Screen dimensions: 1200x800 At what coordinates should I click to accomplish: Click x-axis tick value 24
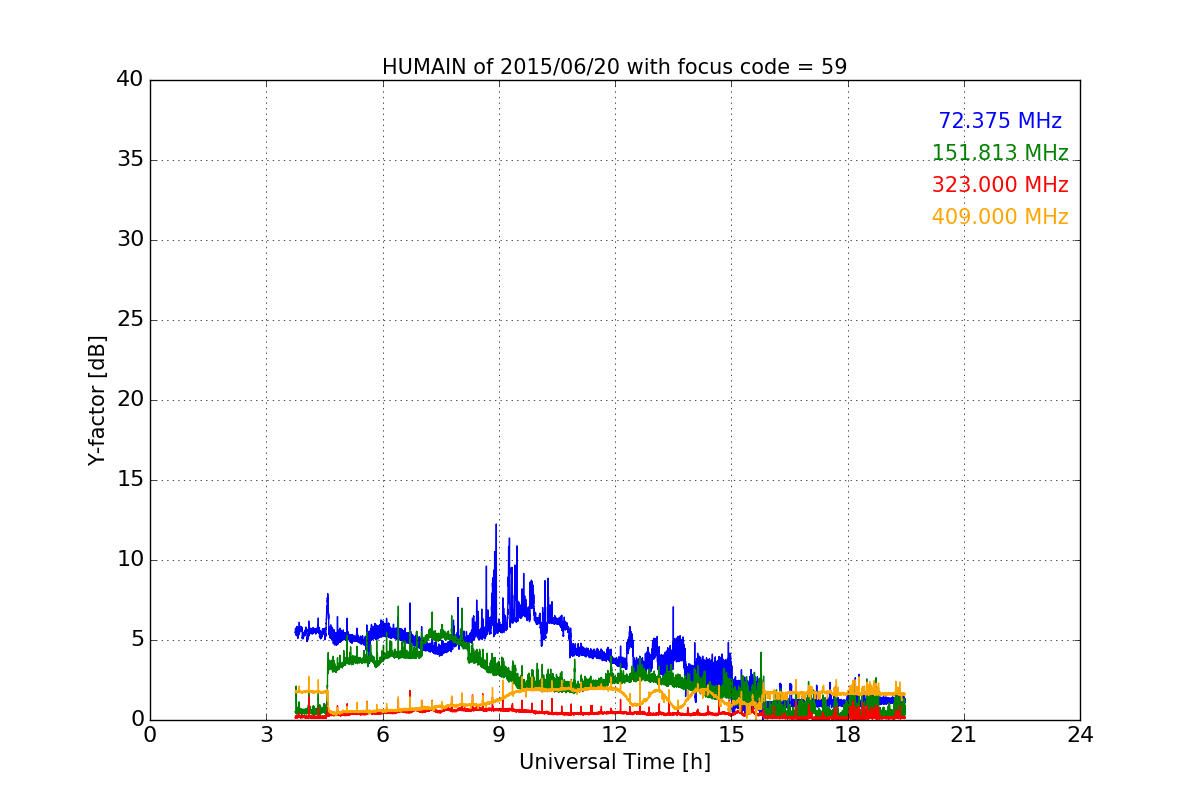click(1080, 735)
